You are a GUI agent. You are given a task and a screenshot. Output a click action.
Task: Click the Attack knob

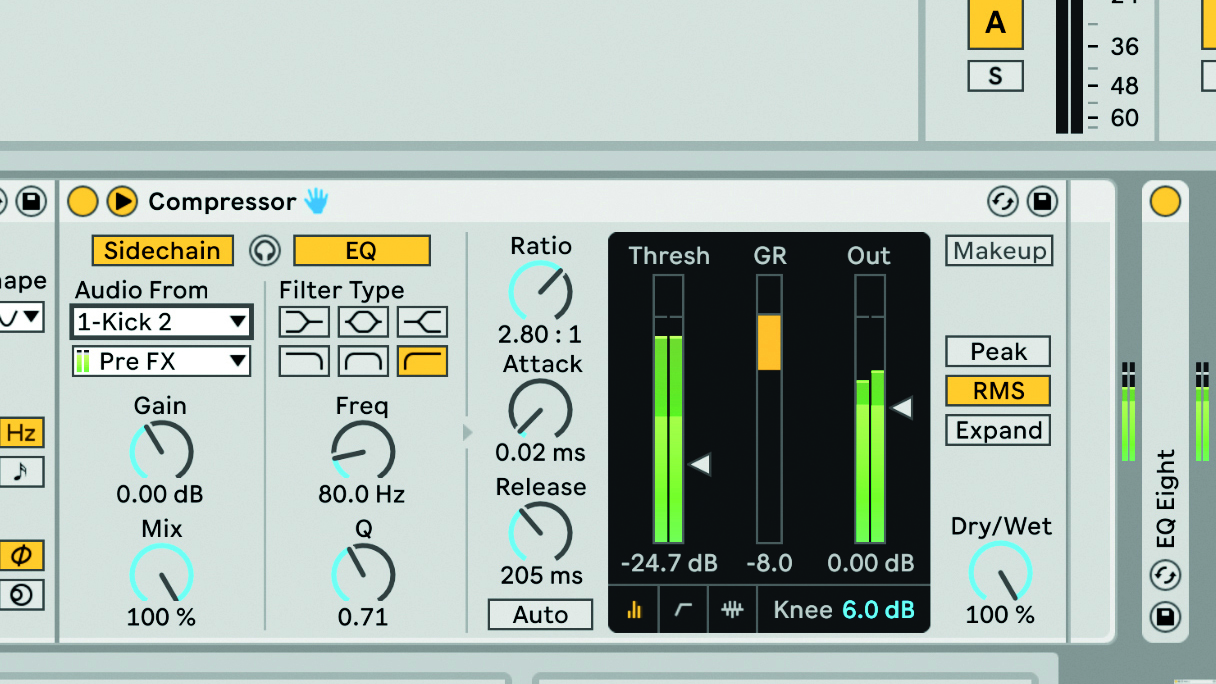(541, 409)
